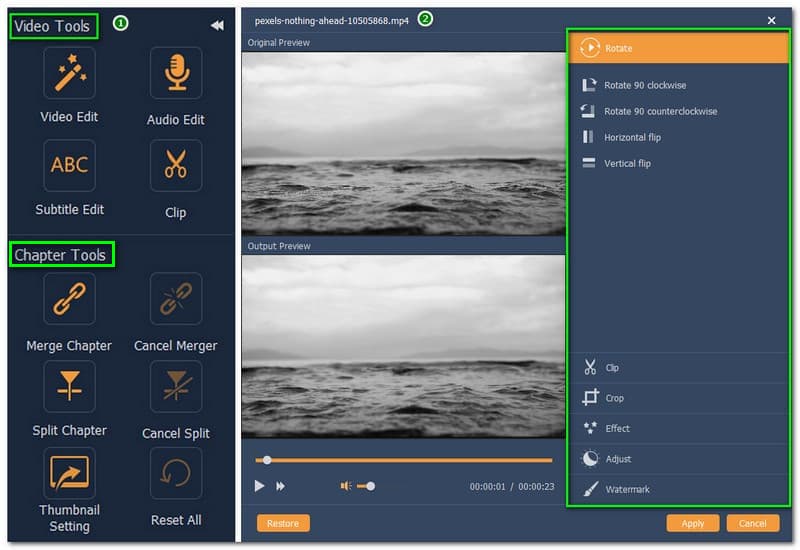Screen dimensions: 800x550
Task: Open the Audio Edit microphone tool
Action: 175,73
